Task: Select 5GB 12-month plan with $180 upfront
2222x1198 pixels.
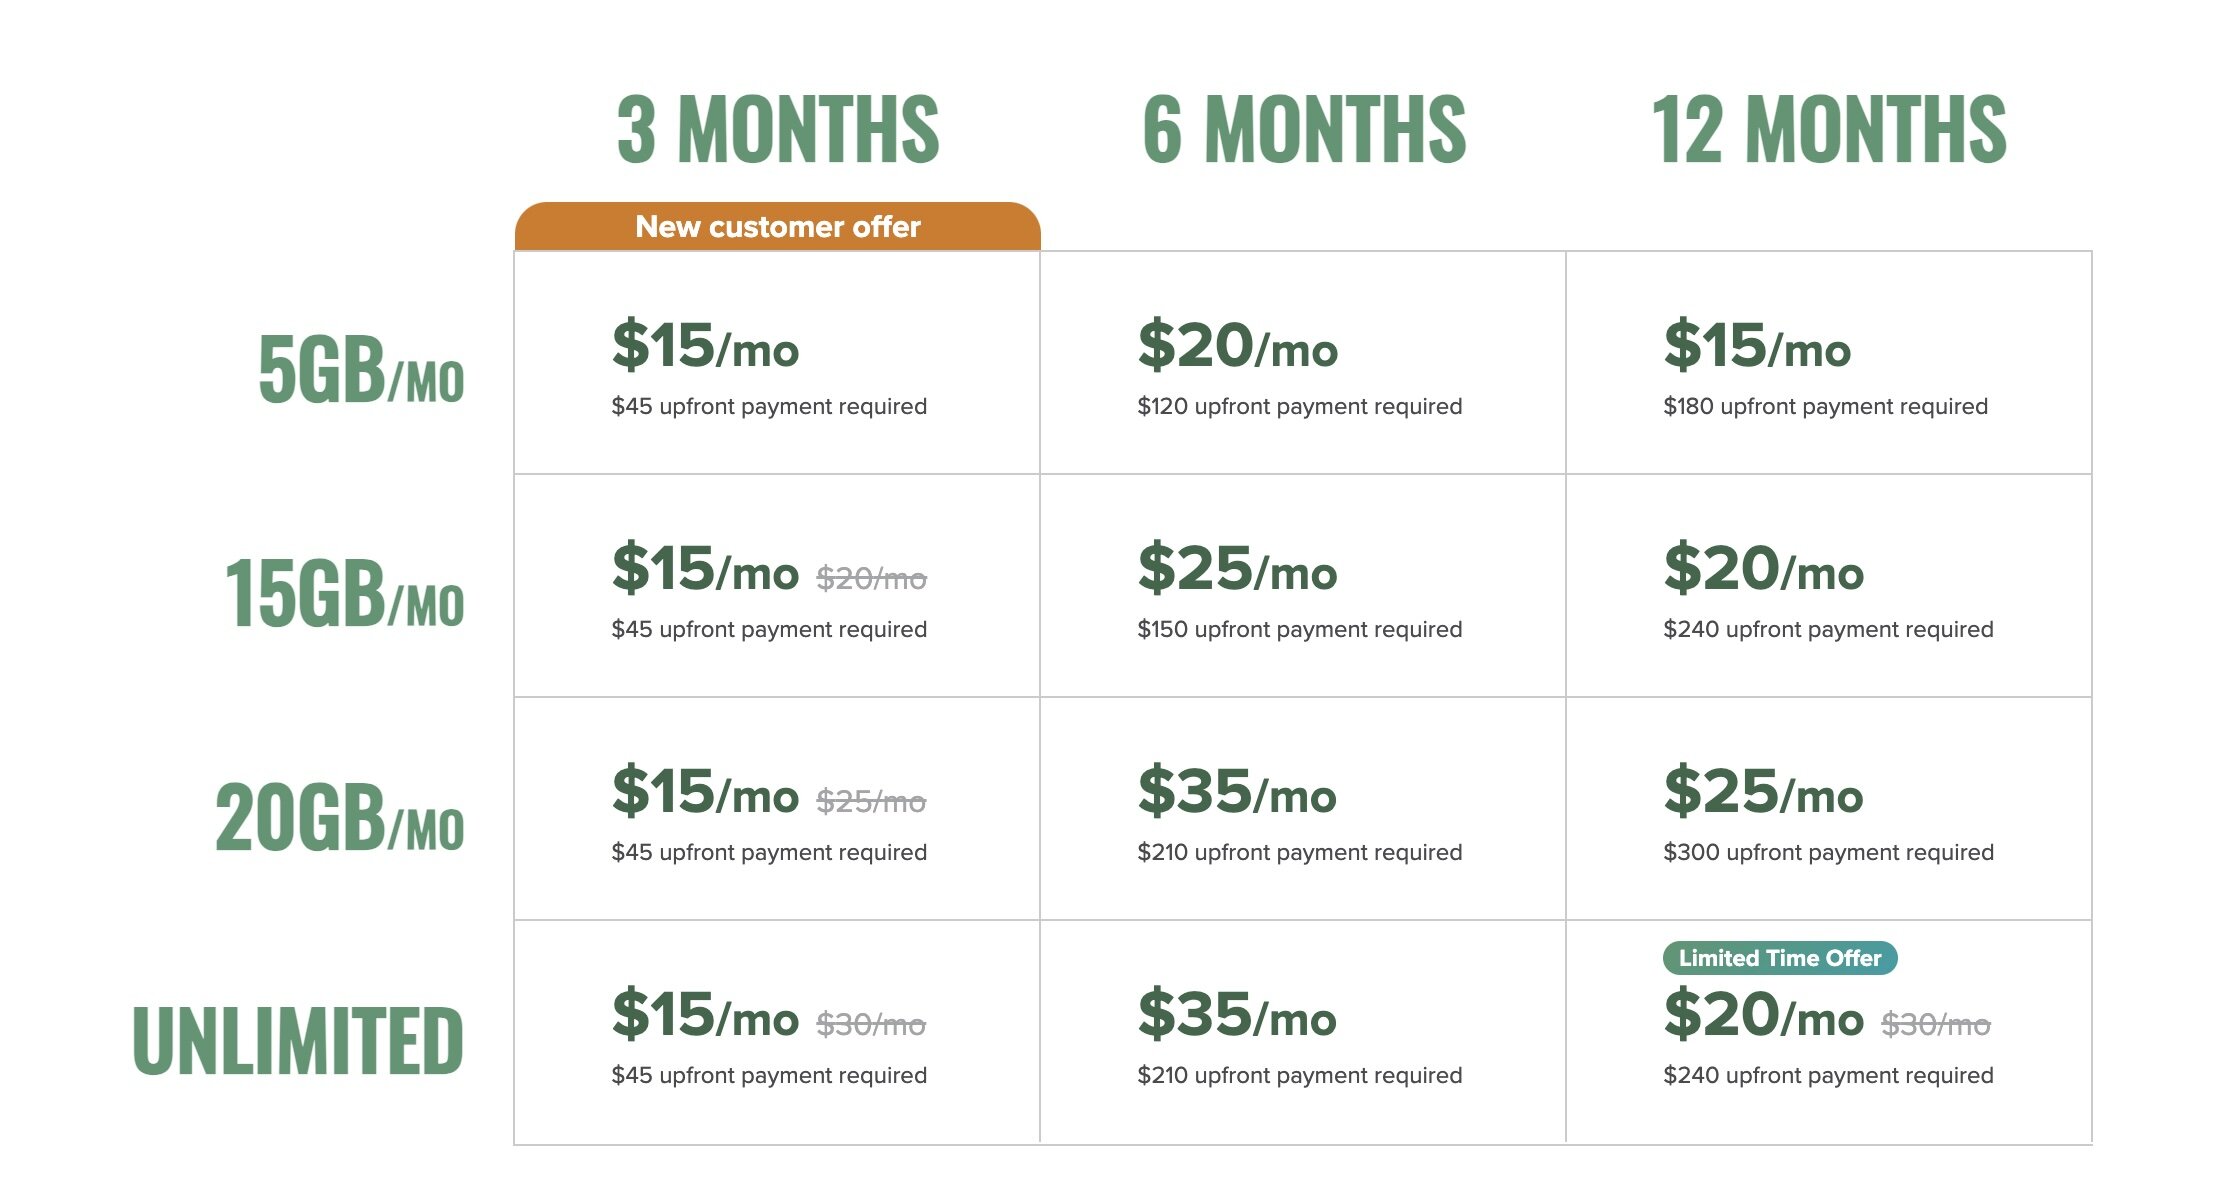Action: [x=1825, y=406]
